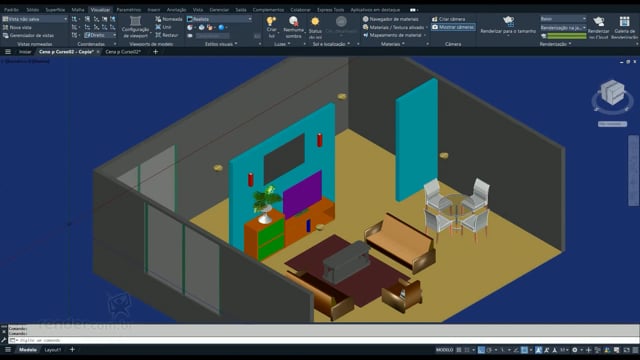Viewport: 640px width, 360px height.
Task: Click the Nomeada viewports tool
Action: coord(169,19)
